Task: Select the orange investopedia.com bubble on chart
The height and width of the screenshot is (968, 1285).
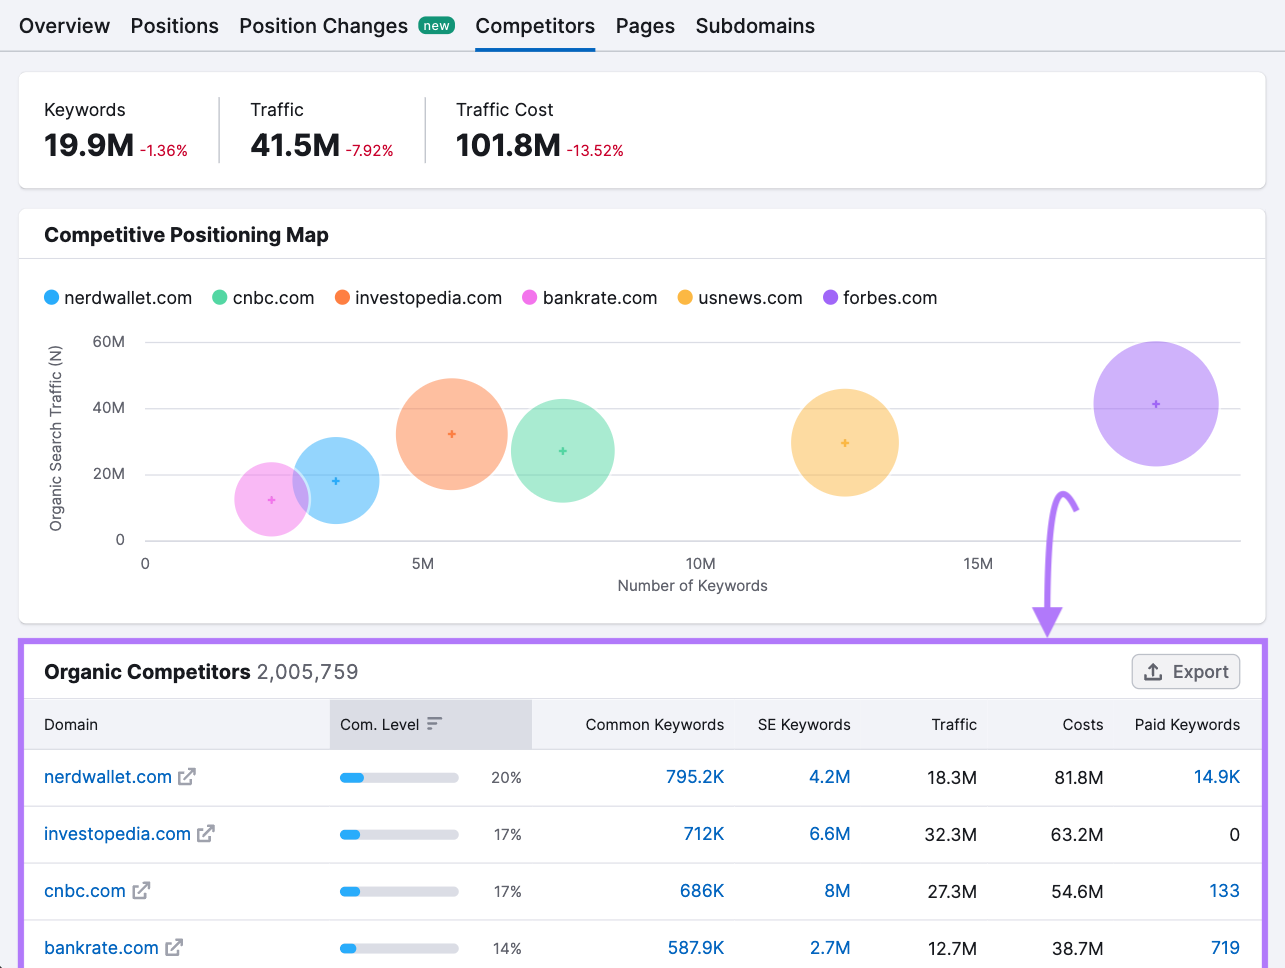Action: click(x=452, y=434)
